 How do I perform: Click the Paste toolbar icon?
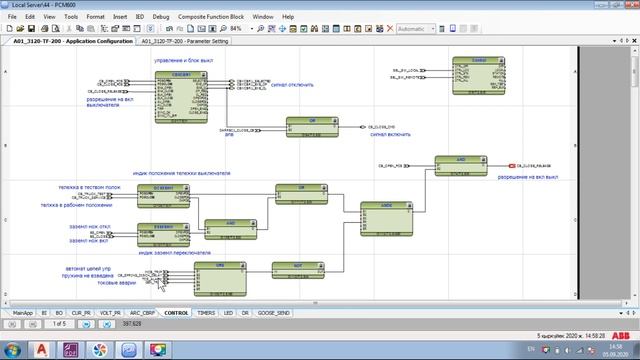pos(91,29)
